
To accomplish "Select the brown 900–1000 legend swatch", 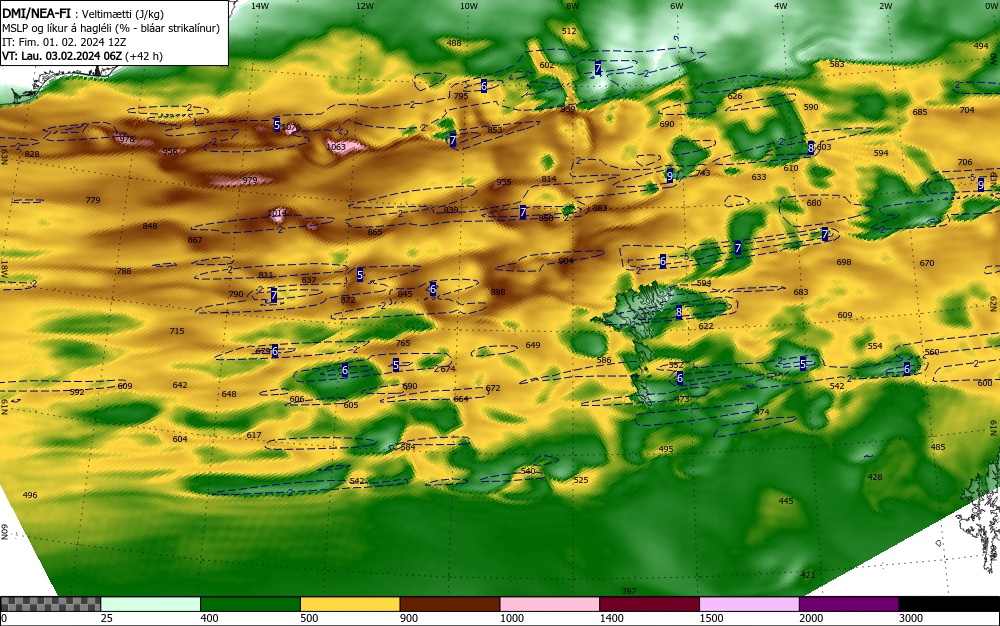I will pos(450,604).
